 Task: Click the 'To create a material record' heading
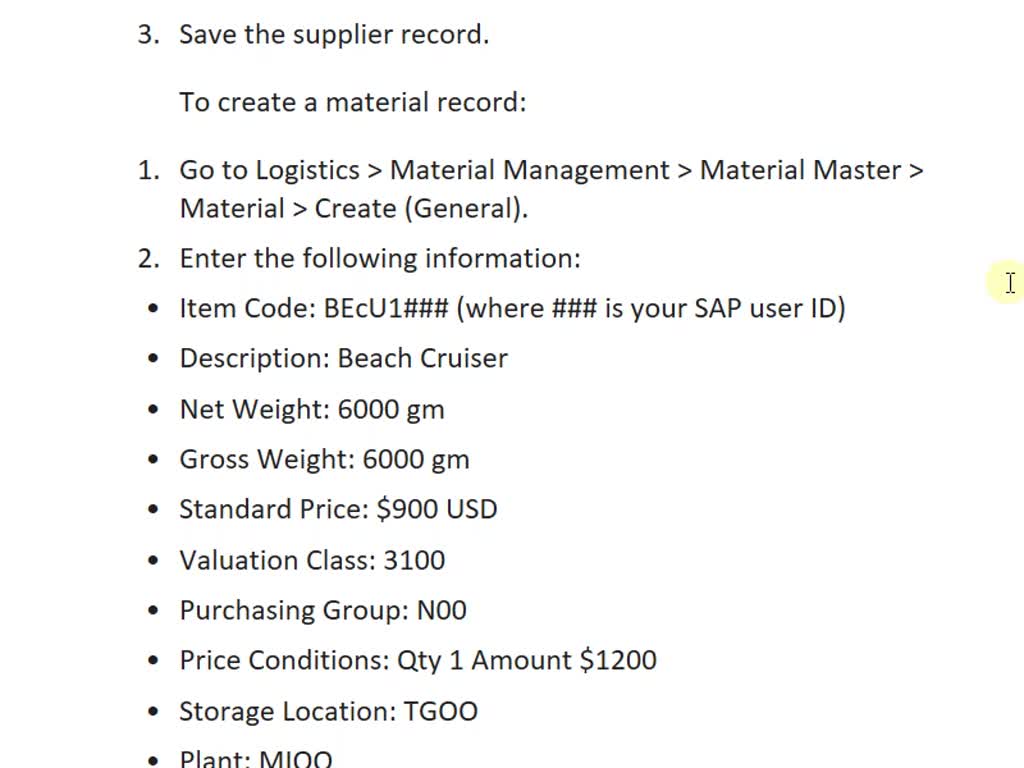[353, 103]
